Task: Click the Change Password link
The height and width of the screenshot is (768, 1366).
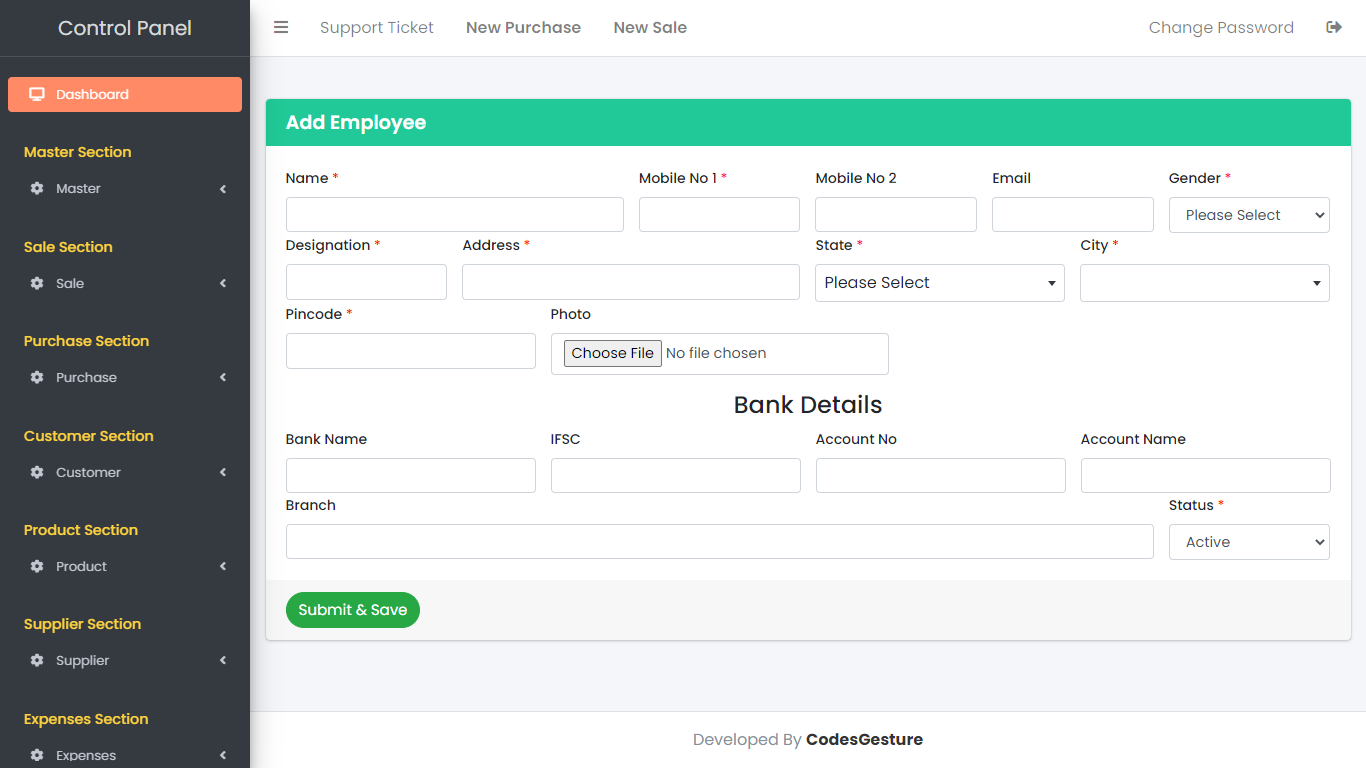Action: 1221,28
